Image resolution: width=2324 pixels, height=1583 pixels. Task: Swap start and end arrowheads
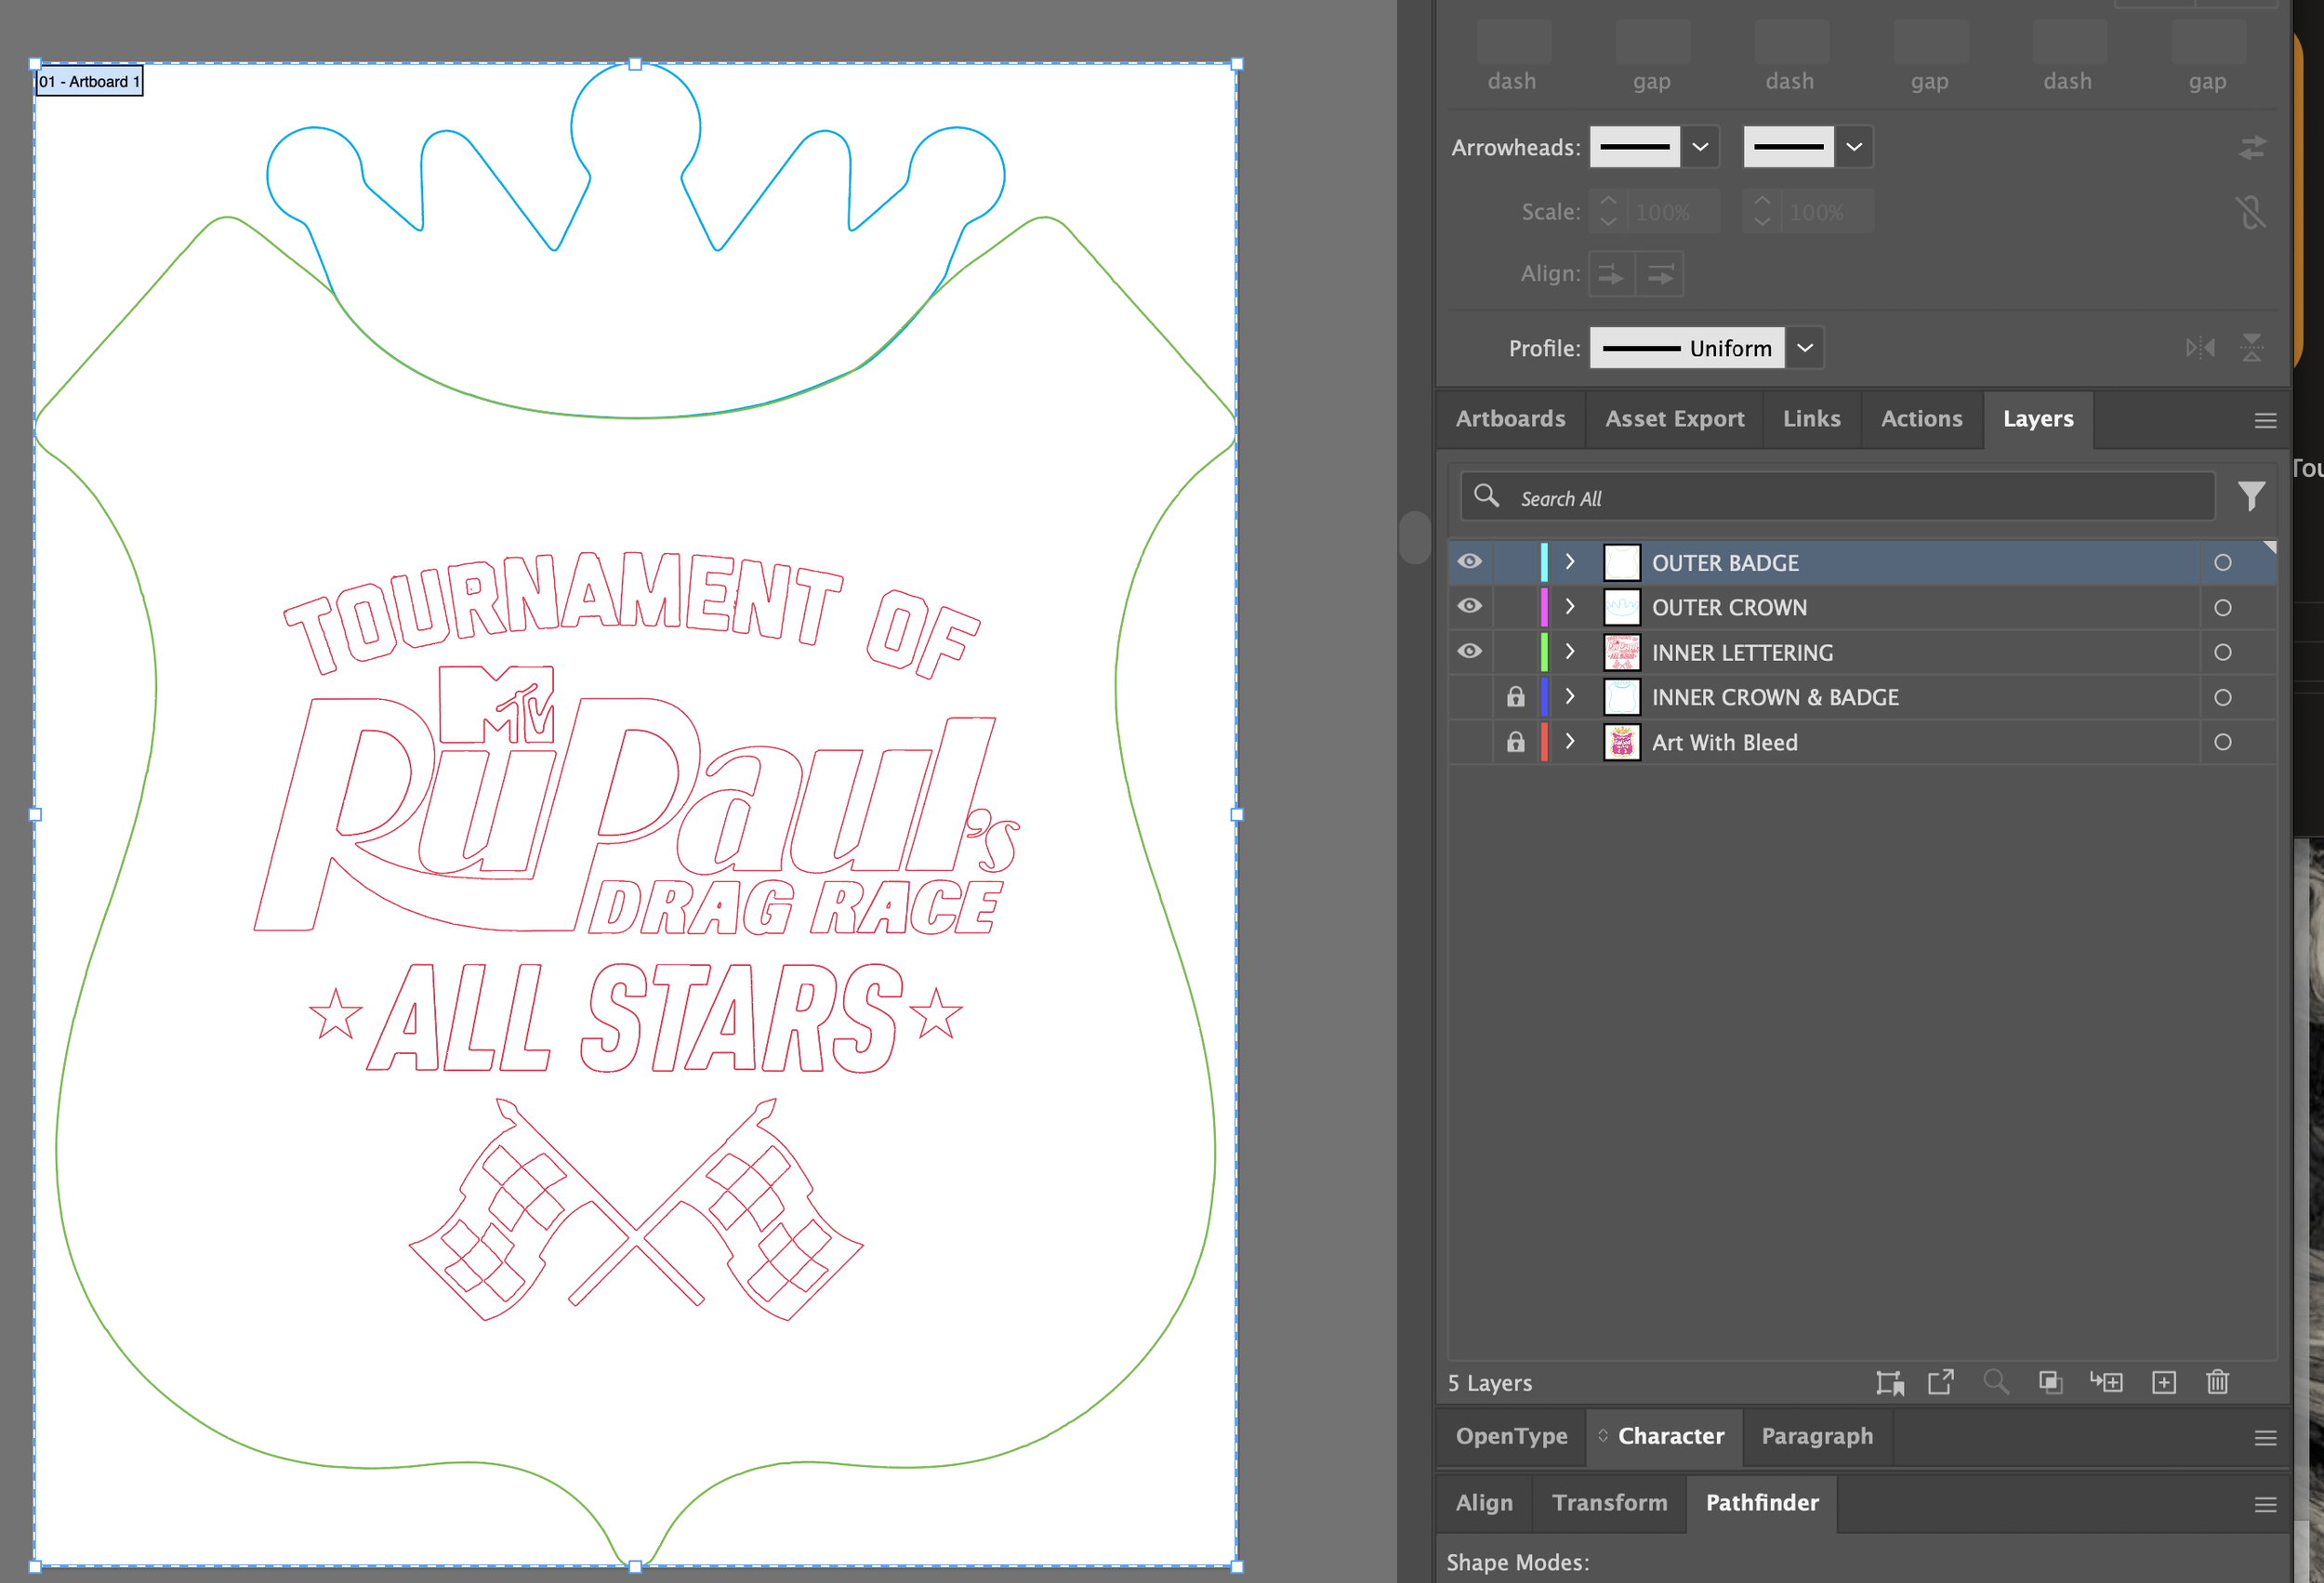click(2252, 148)
